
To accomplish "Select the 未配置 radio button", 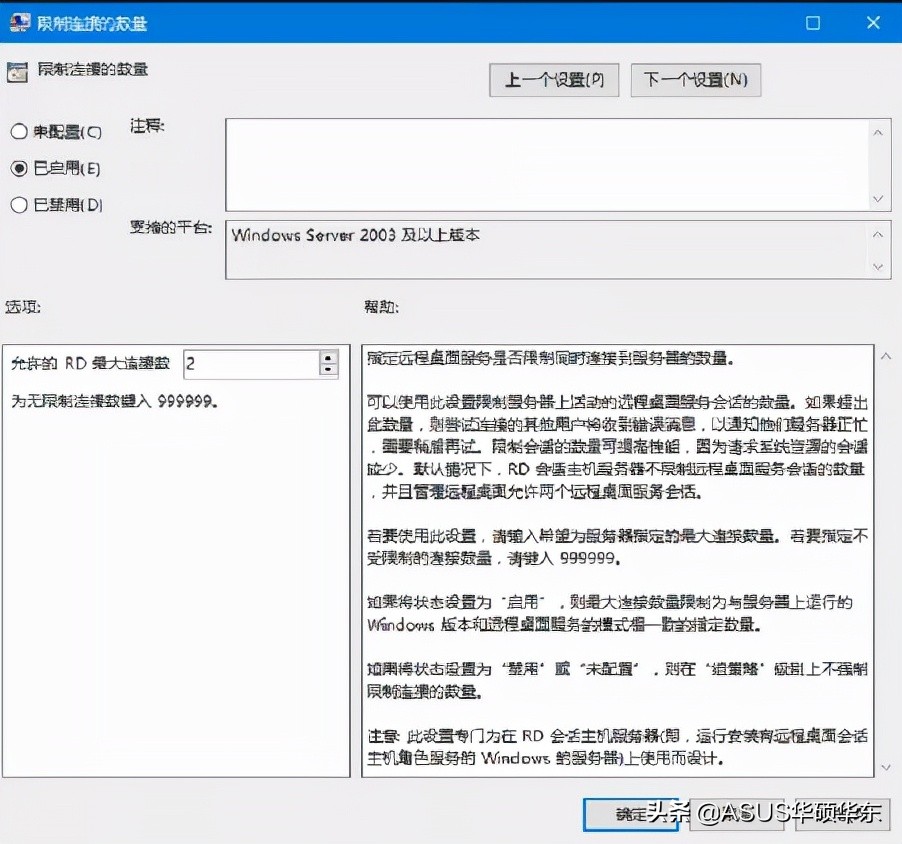I will tap(17, 131).
